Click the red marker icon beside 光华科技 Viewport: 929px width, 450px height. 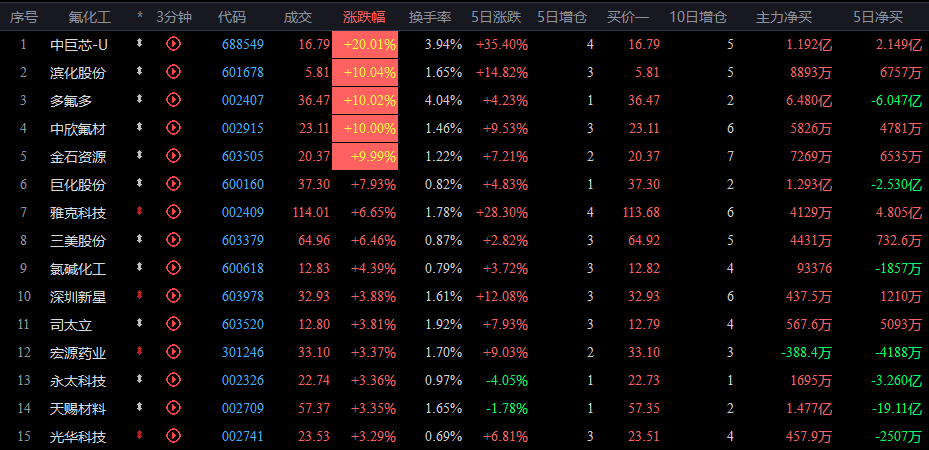point(139,435)
